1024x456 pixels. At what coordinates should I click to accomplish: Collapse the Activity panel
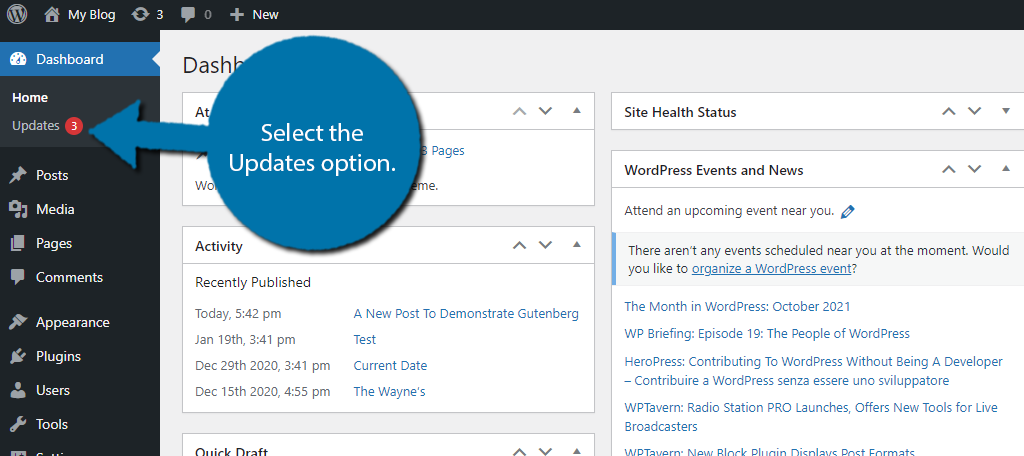coord(576,244)
